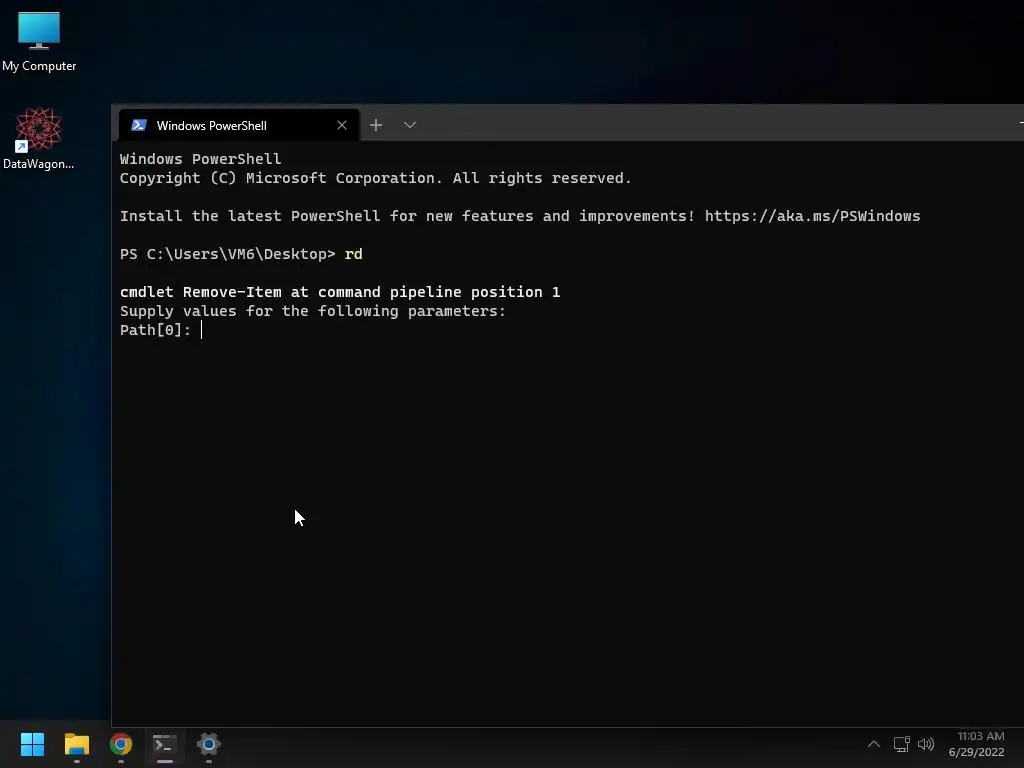1024x768 pixels.
Task: Open My Computer desktop icon
Action: [x=39, y=42]
